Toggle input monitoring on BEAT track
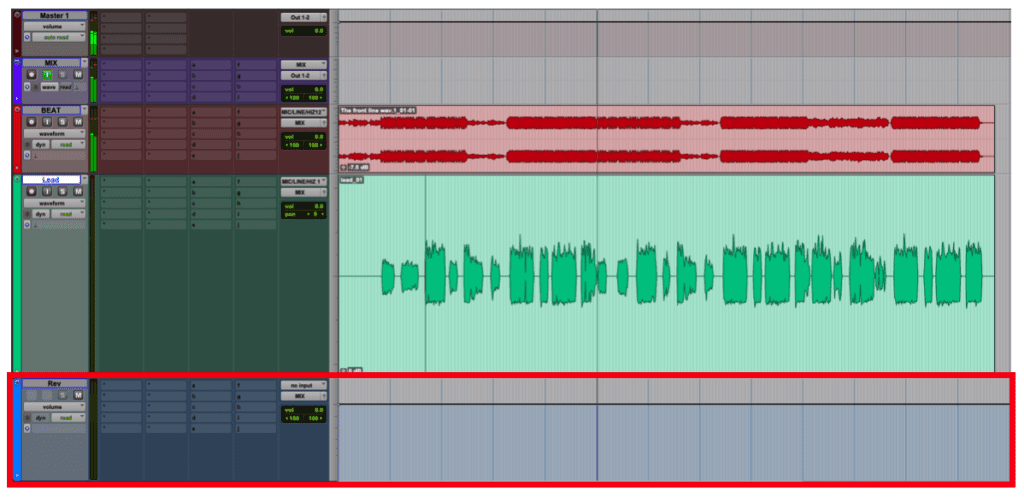Viewport: 1024px width, 497px height. pyautogui.click(x=46, y=122)
